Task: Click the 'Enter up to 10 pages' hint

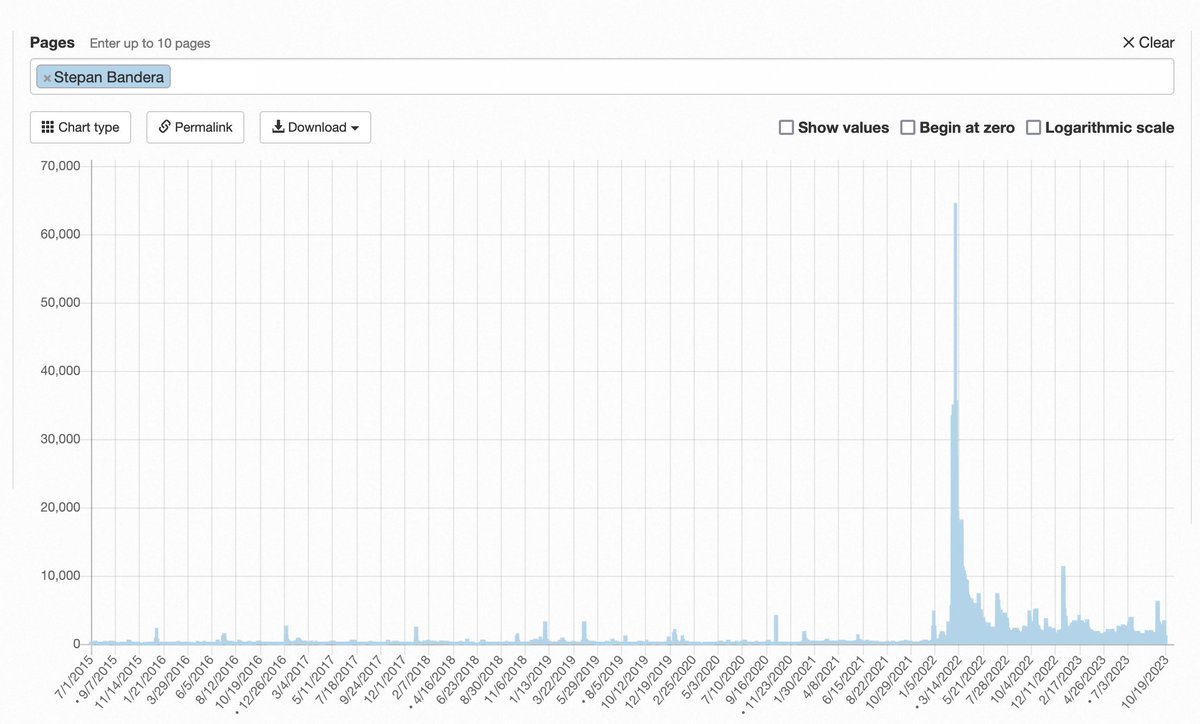Action: tap(150, 43)
